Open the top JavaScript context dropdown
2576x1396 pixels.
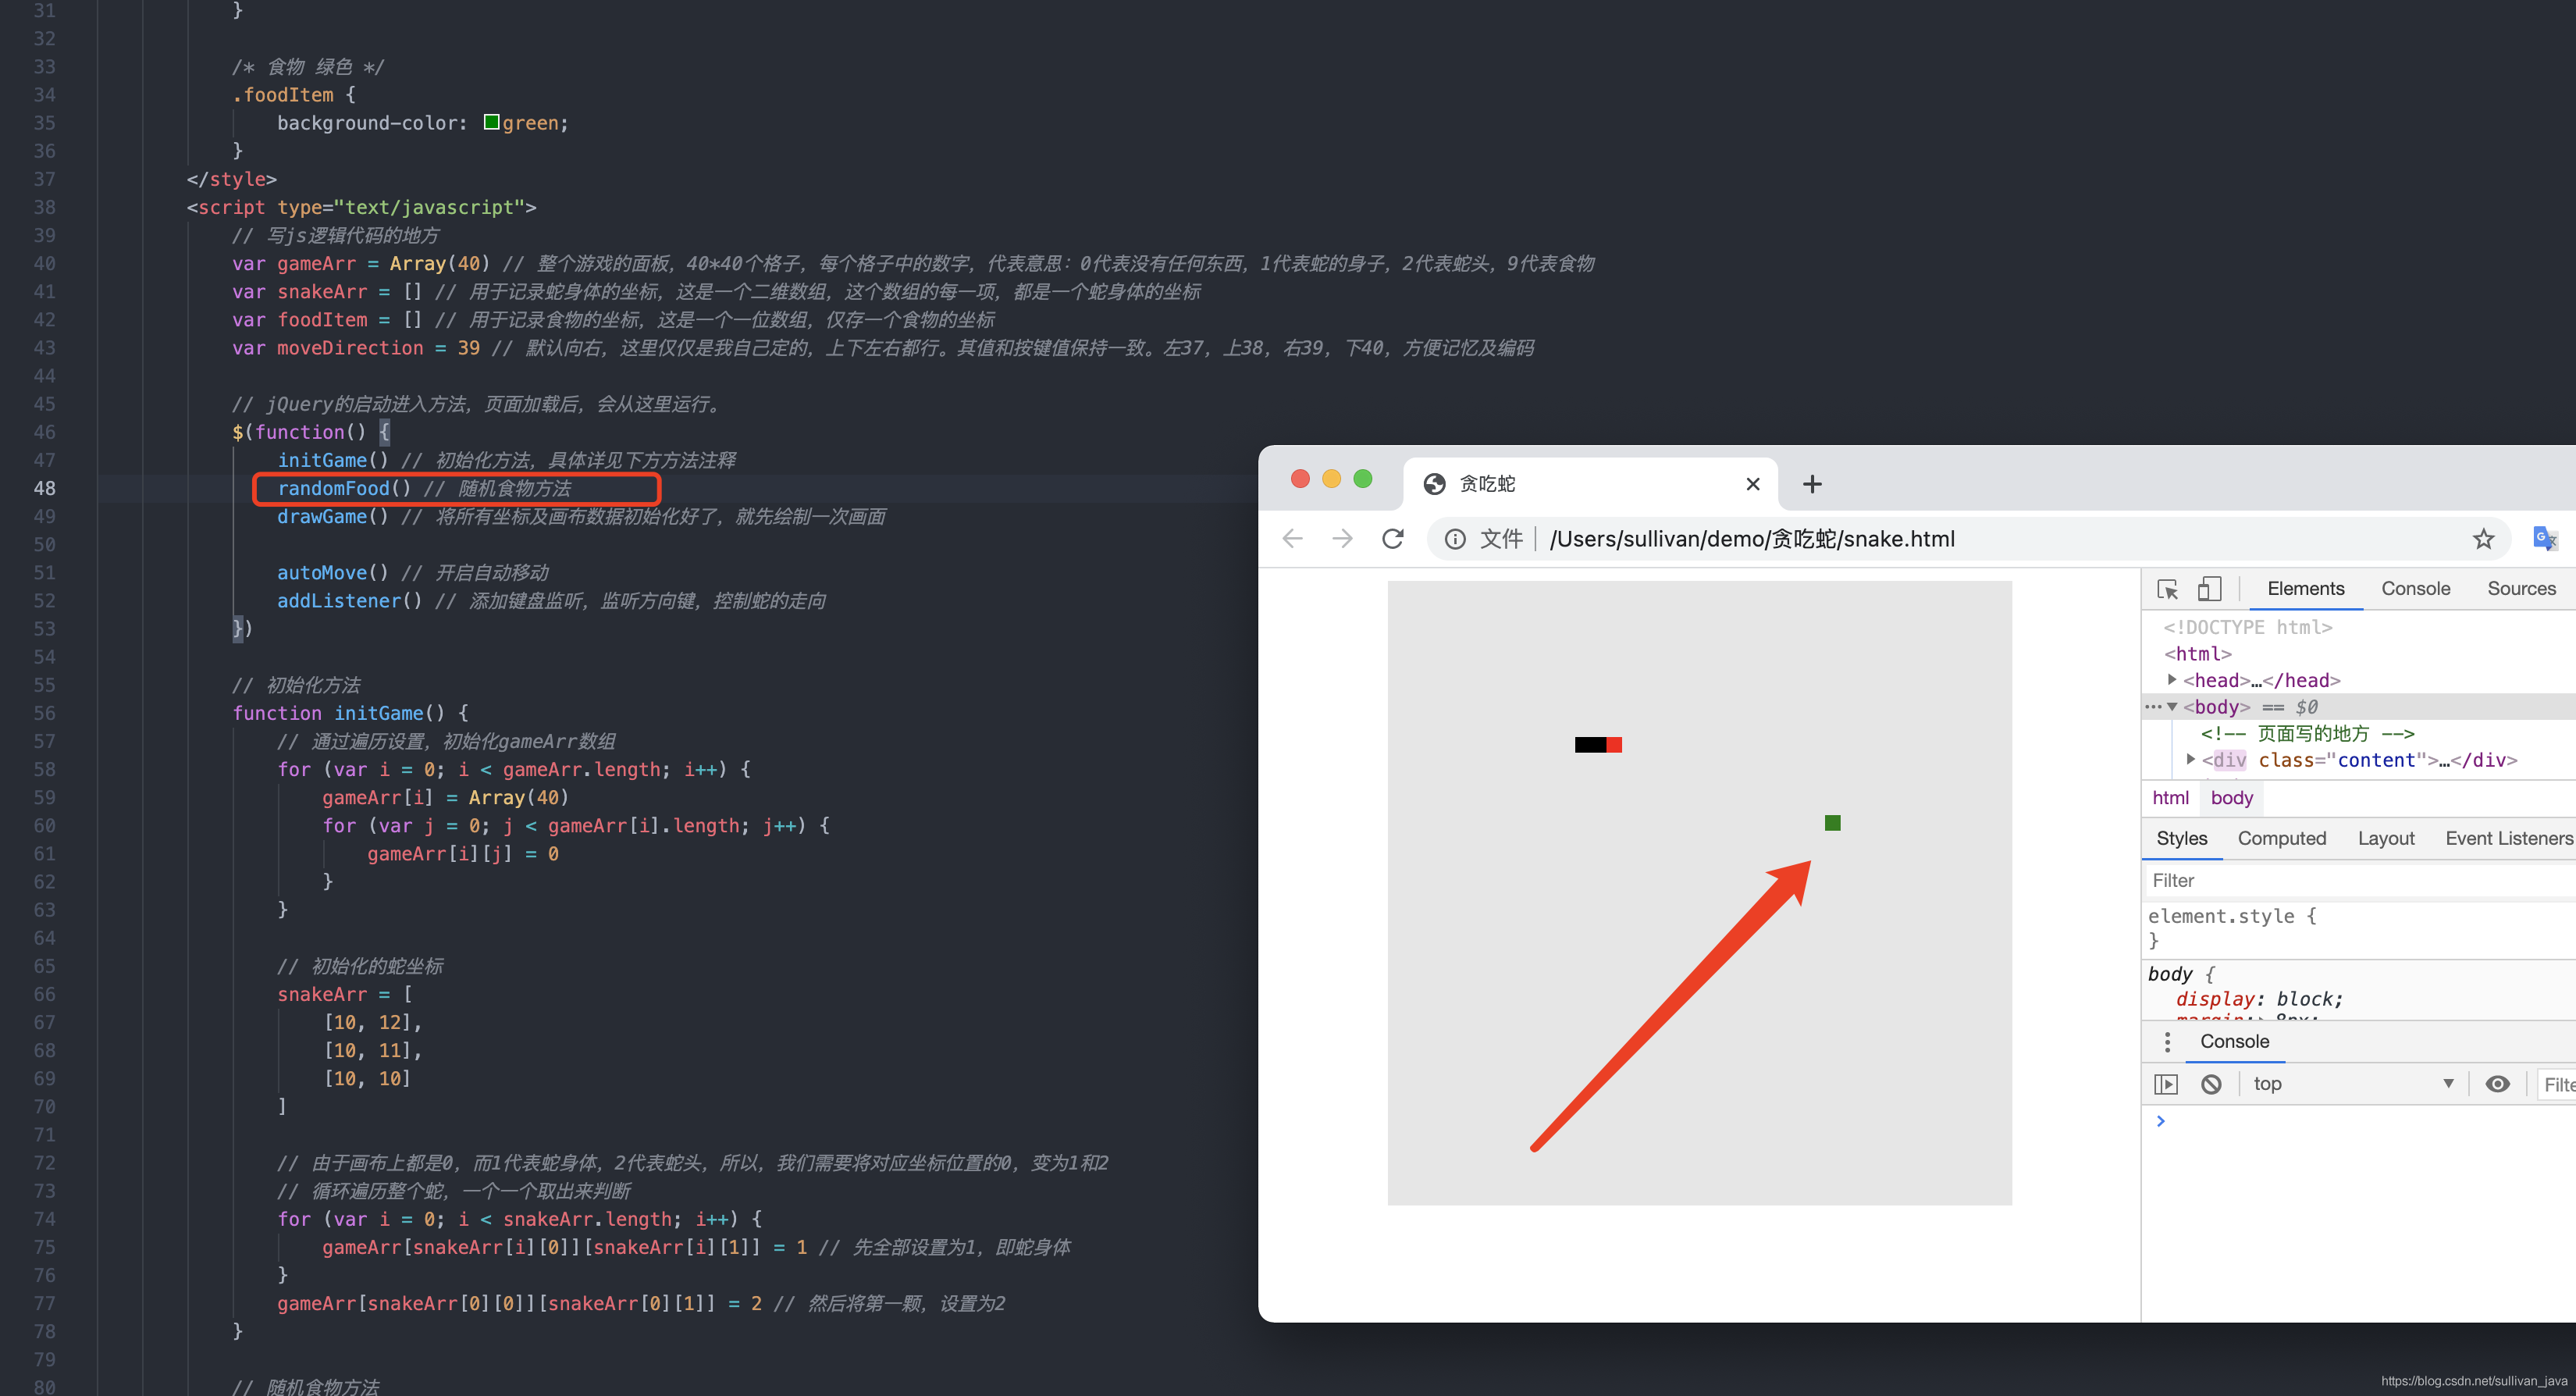pos(2351,1084)
